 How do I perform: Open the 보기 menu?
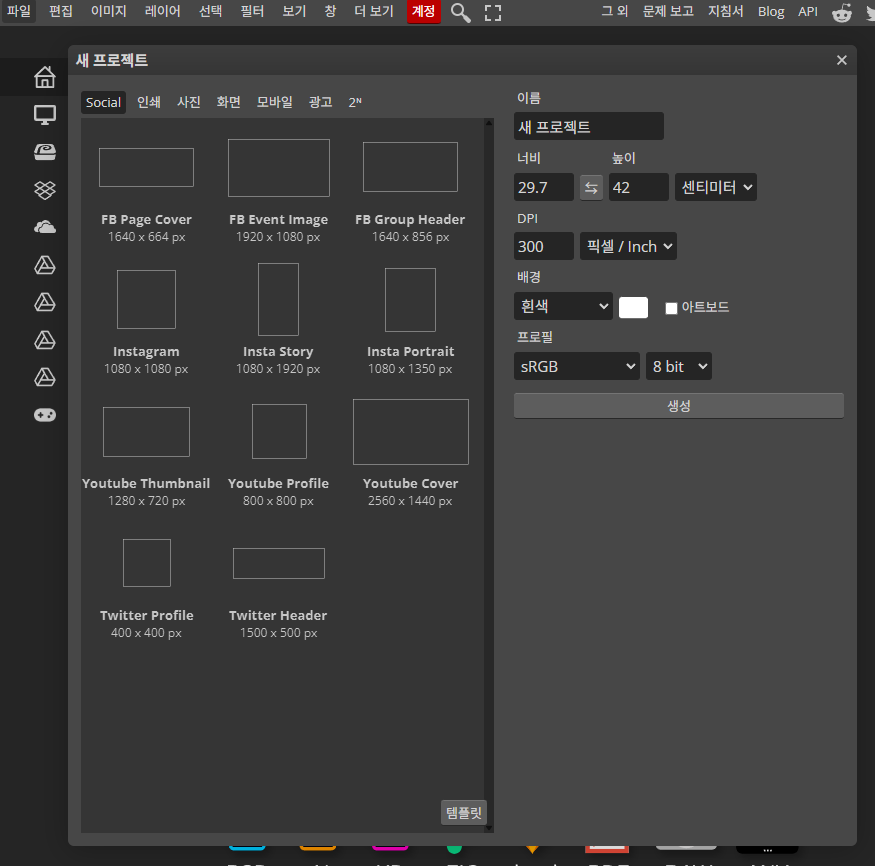click(x=294, y=11)
